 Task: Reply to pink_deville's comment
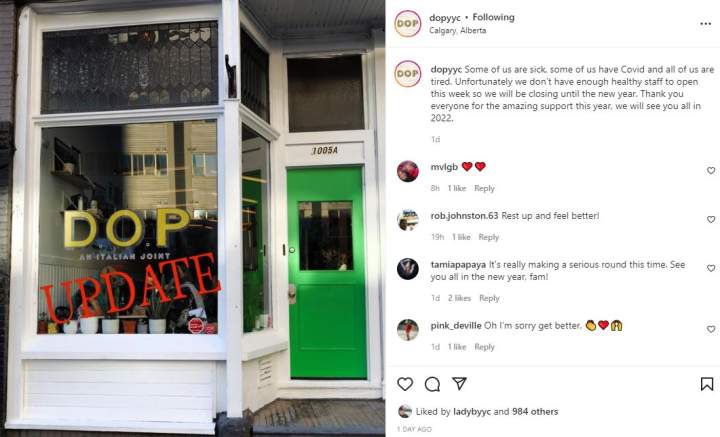(484, 347)
